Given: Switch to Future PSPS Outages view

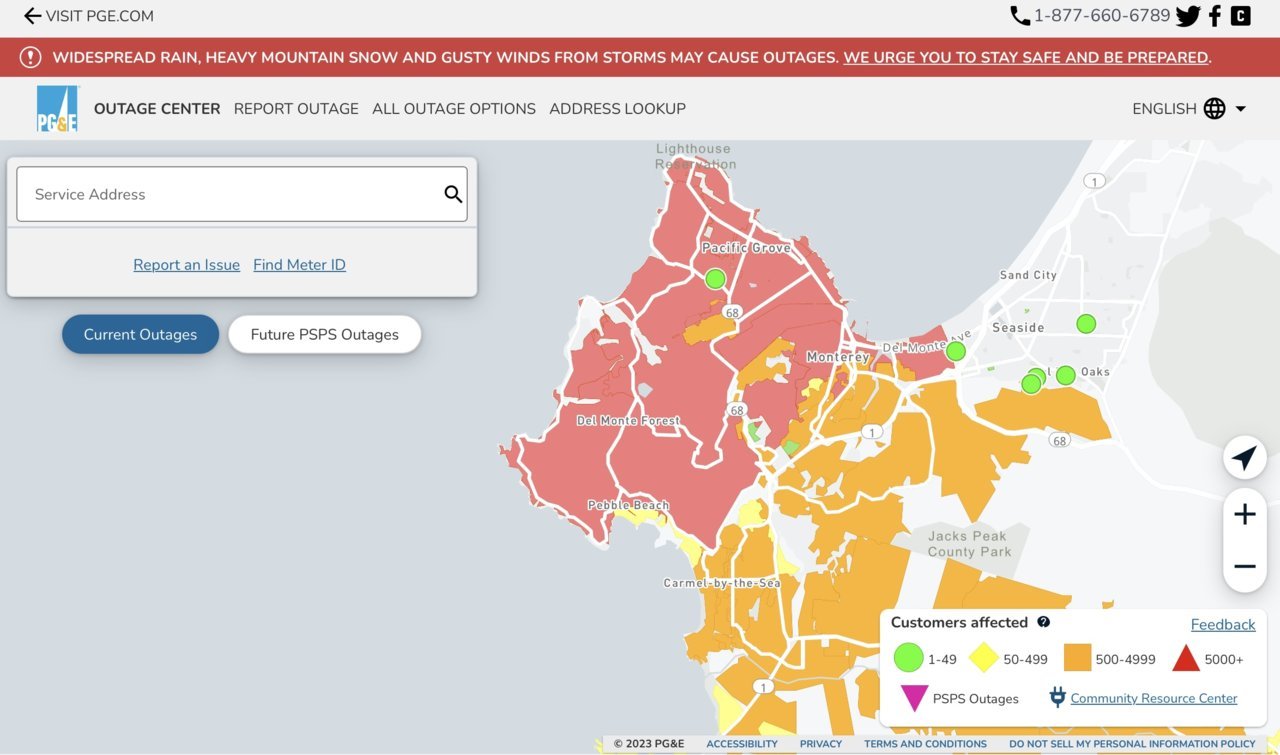Looking at the screenshot, I should tap(324, 334).
